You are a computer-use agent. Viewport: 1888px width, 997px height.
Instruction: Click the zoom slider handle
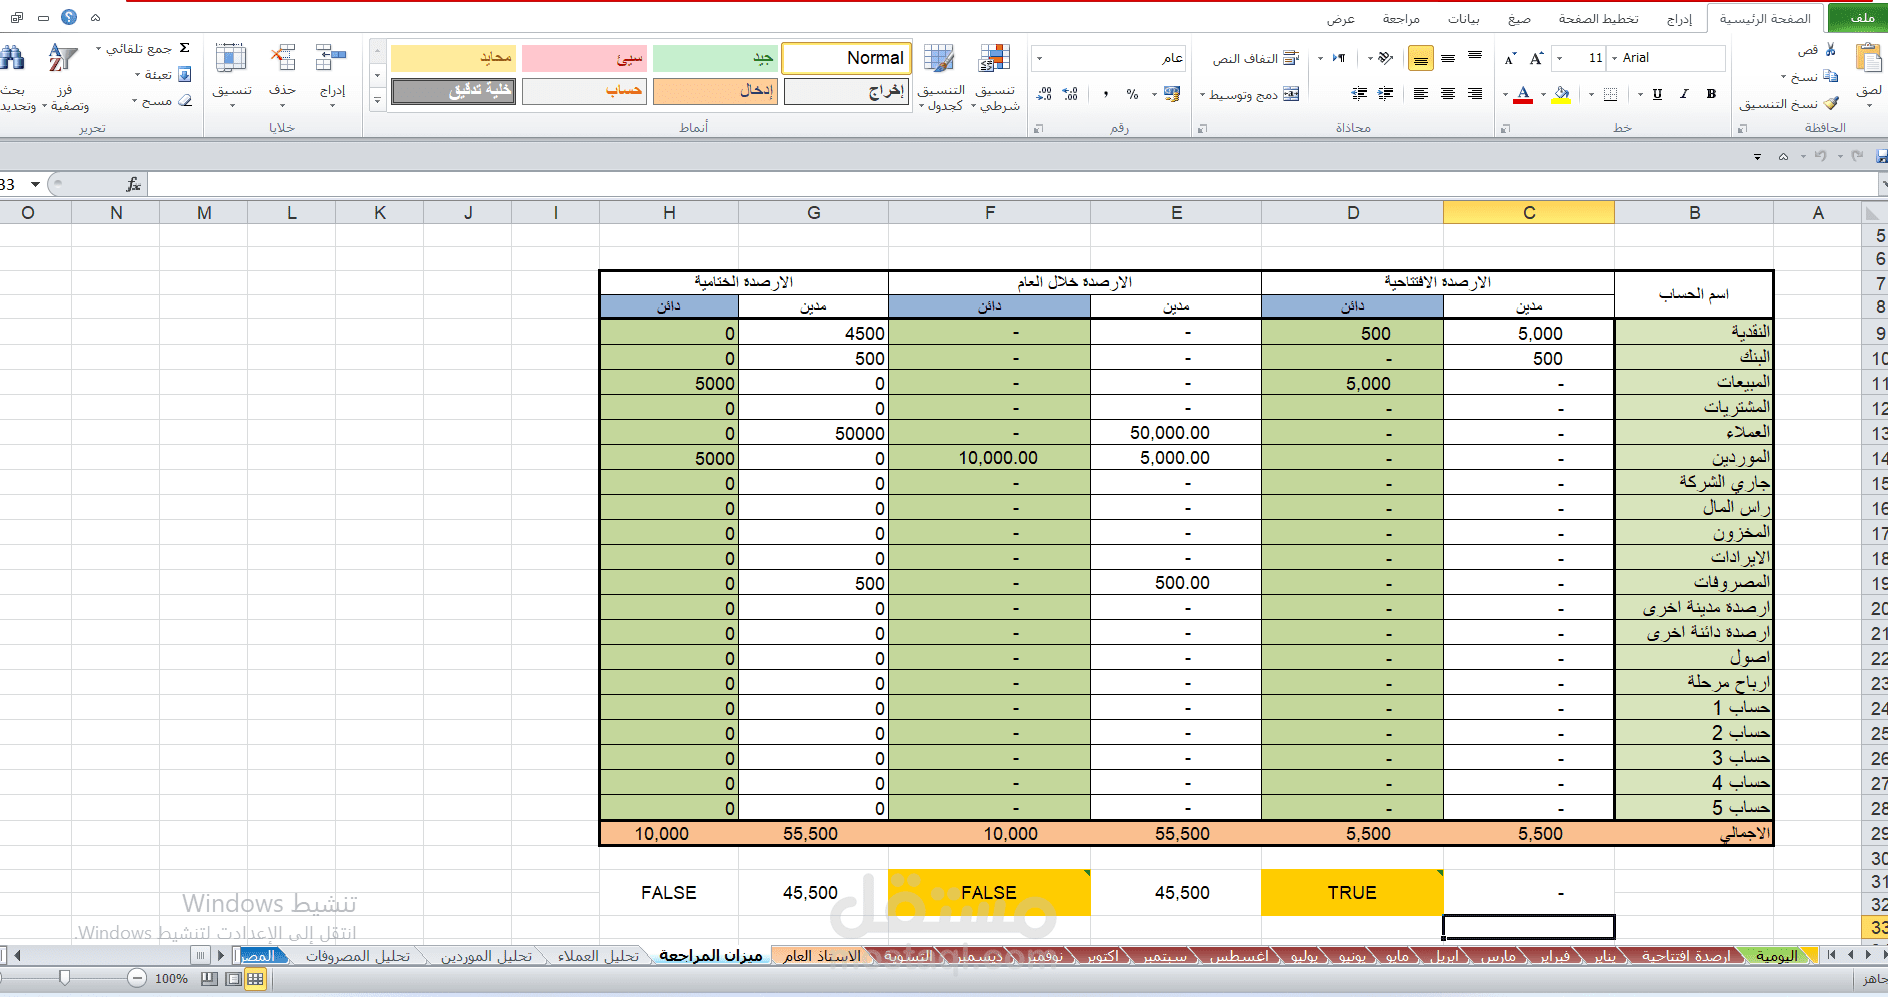65,978
